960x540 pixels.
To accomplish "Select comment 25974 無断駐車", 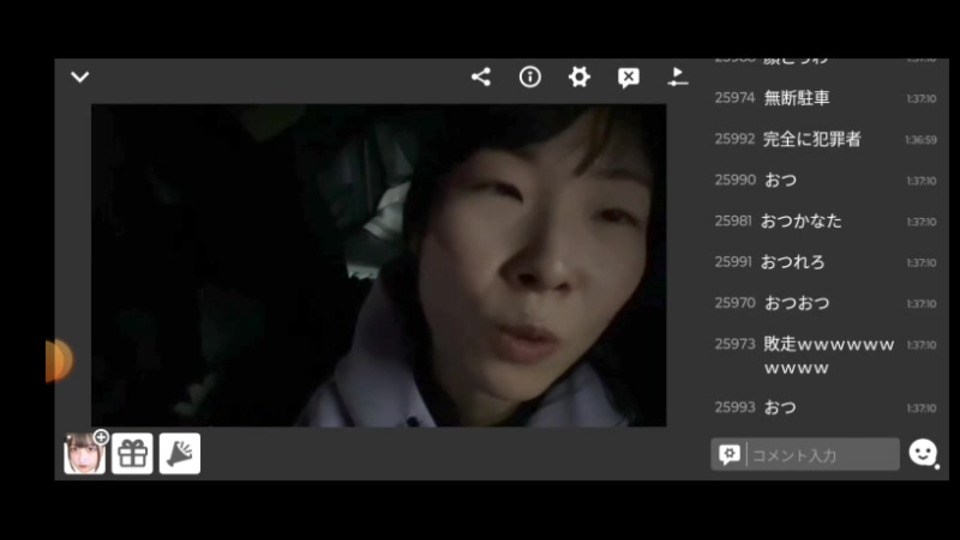I will click(825, 98).
